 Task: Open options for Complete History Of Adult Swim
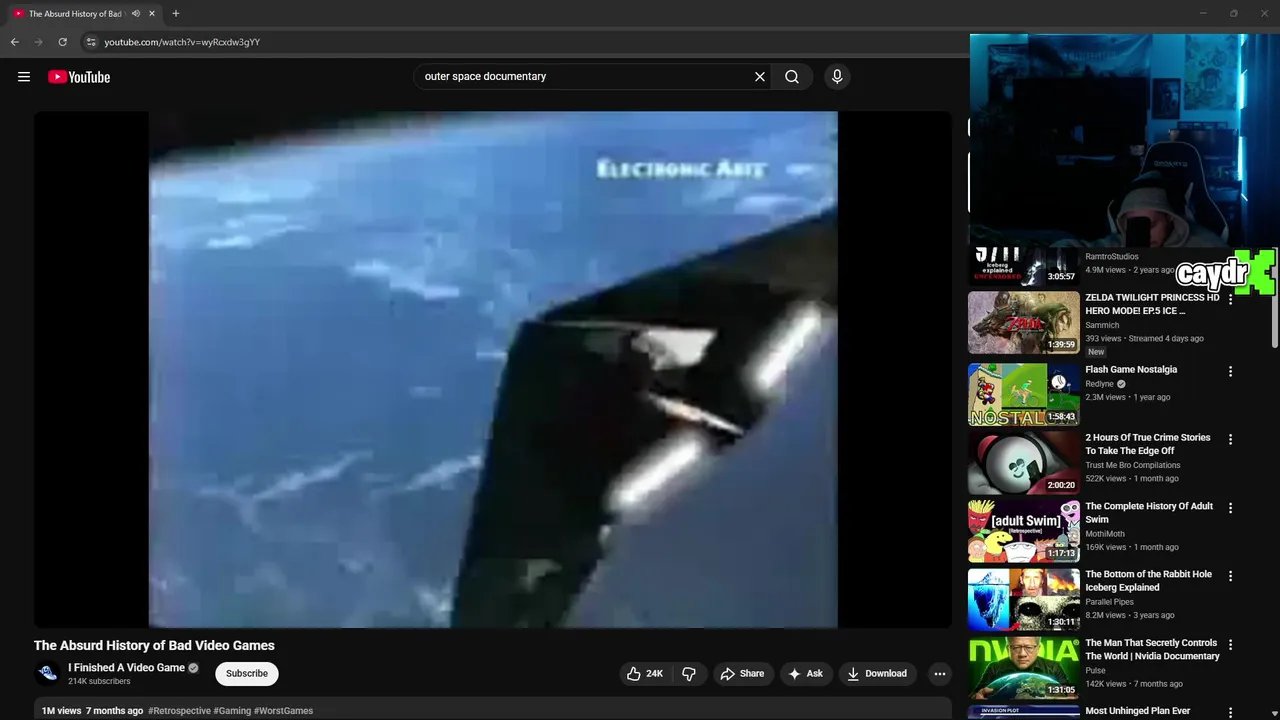pos(1231,508)
